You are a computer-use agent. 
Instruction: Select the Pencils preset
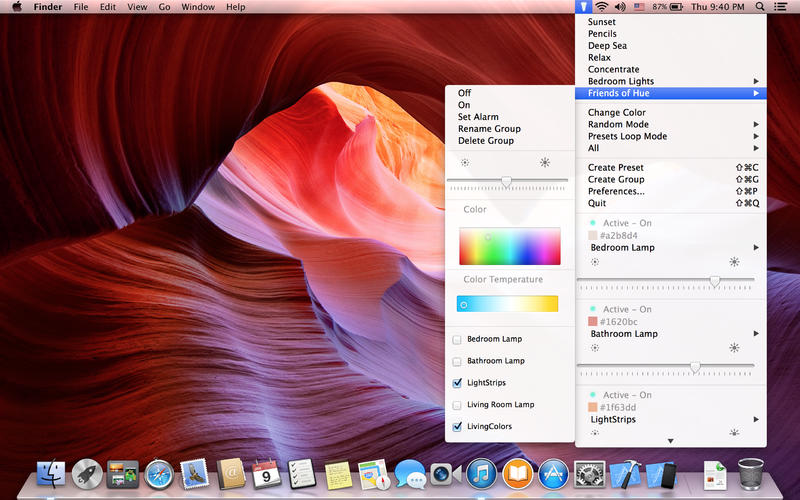[670, 34]
